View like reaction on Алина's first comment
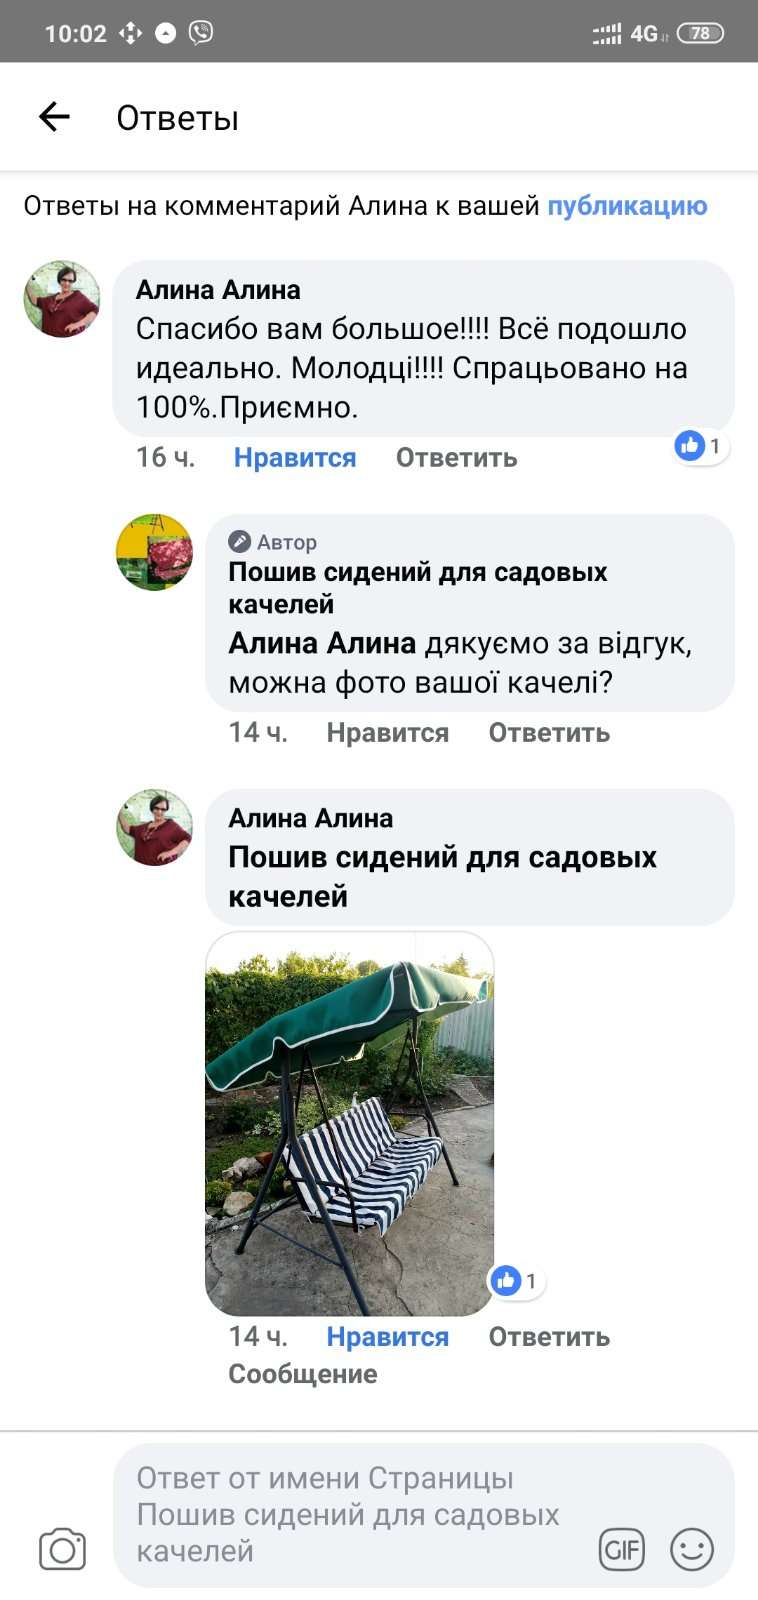Image resolution: width=758 pixels, height=1600 pixels. (701, 446)
